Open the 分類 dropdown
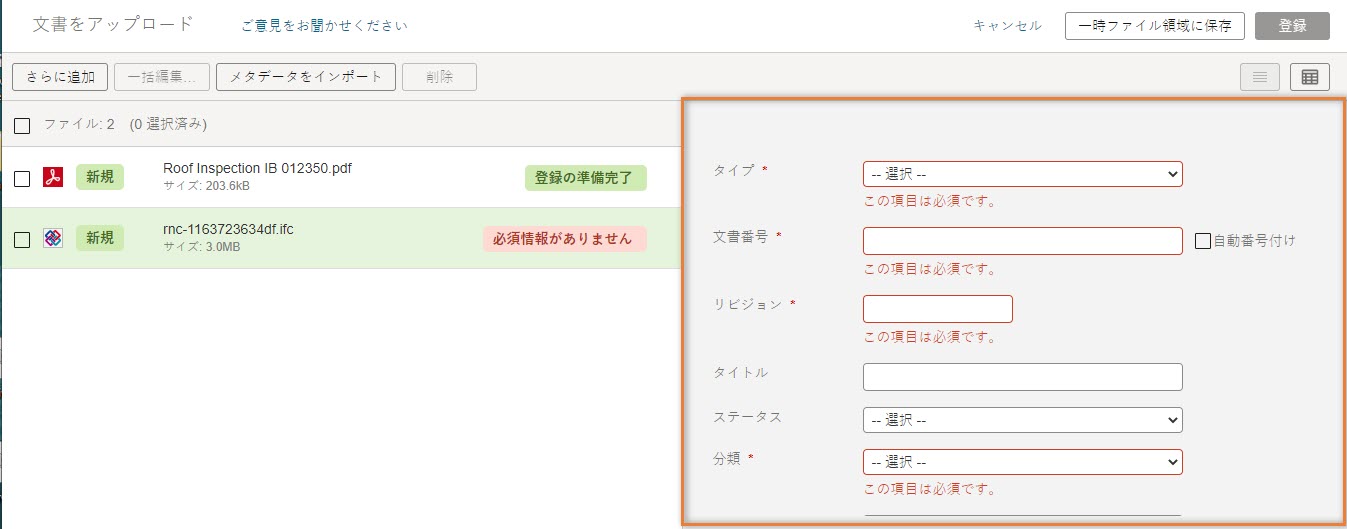 click(x=1022, y=462)
